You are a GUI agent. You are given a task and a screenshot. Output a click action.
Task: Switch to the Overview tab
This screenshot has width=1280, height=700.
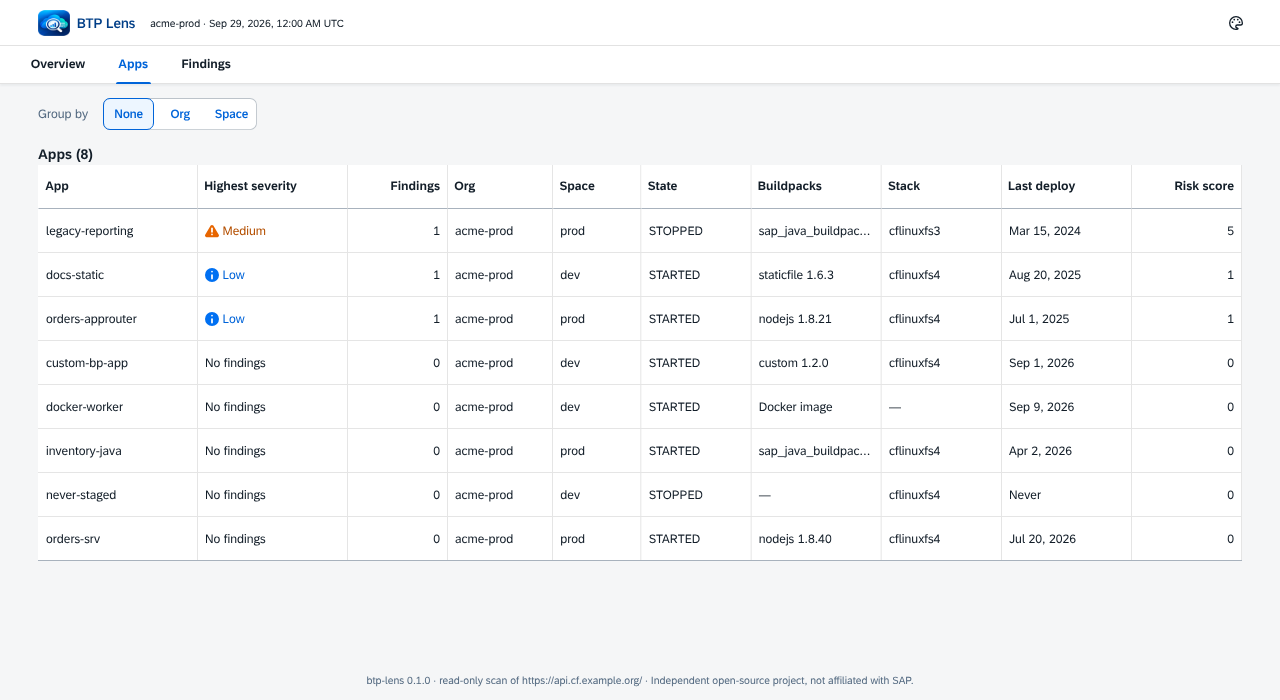click(x=58, y=64)
